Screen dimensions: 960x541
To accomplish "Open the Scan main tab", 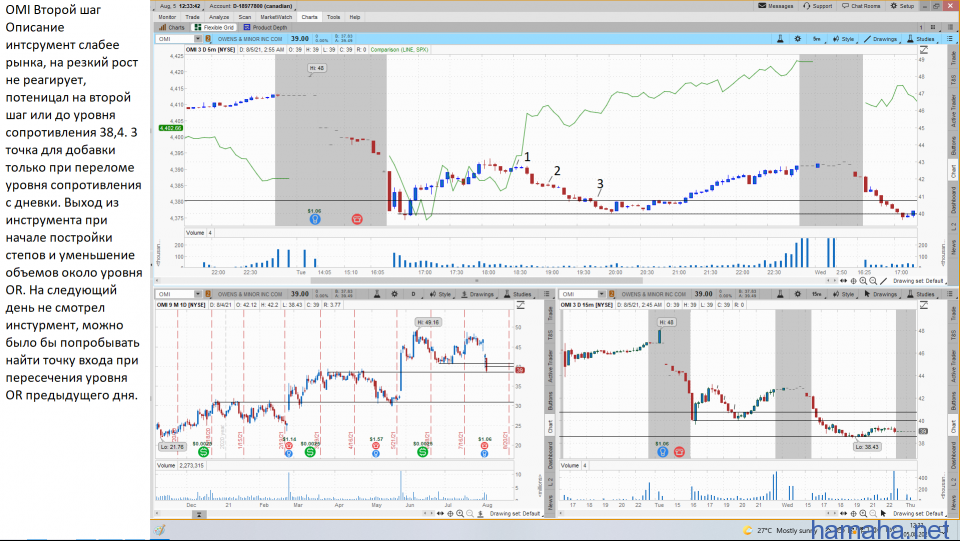I will (x=245, y=17).
